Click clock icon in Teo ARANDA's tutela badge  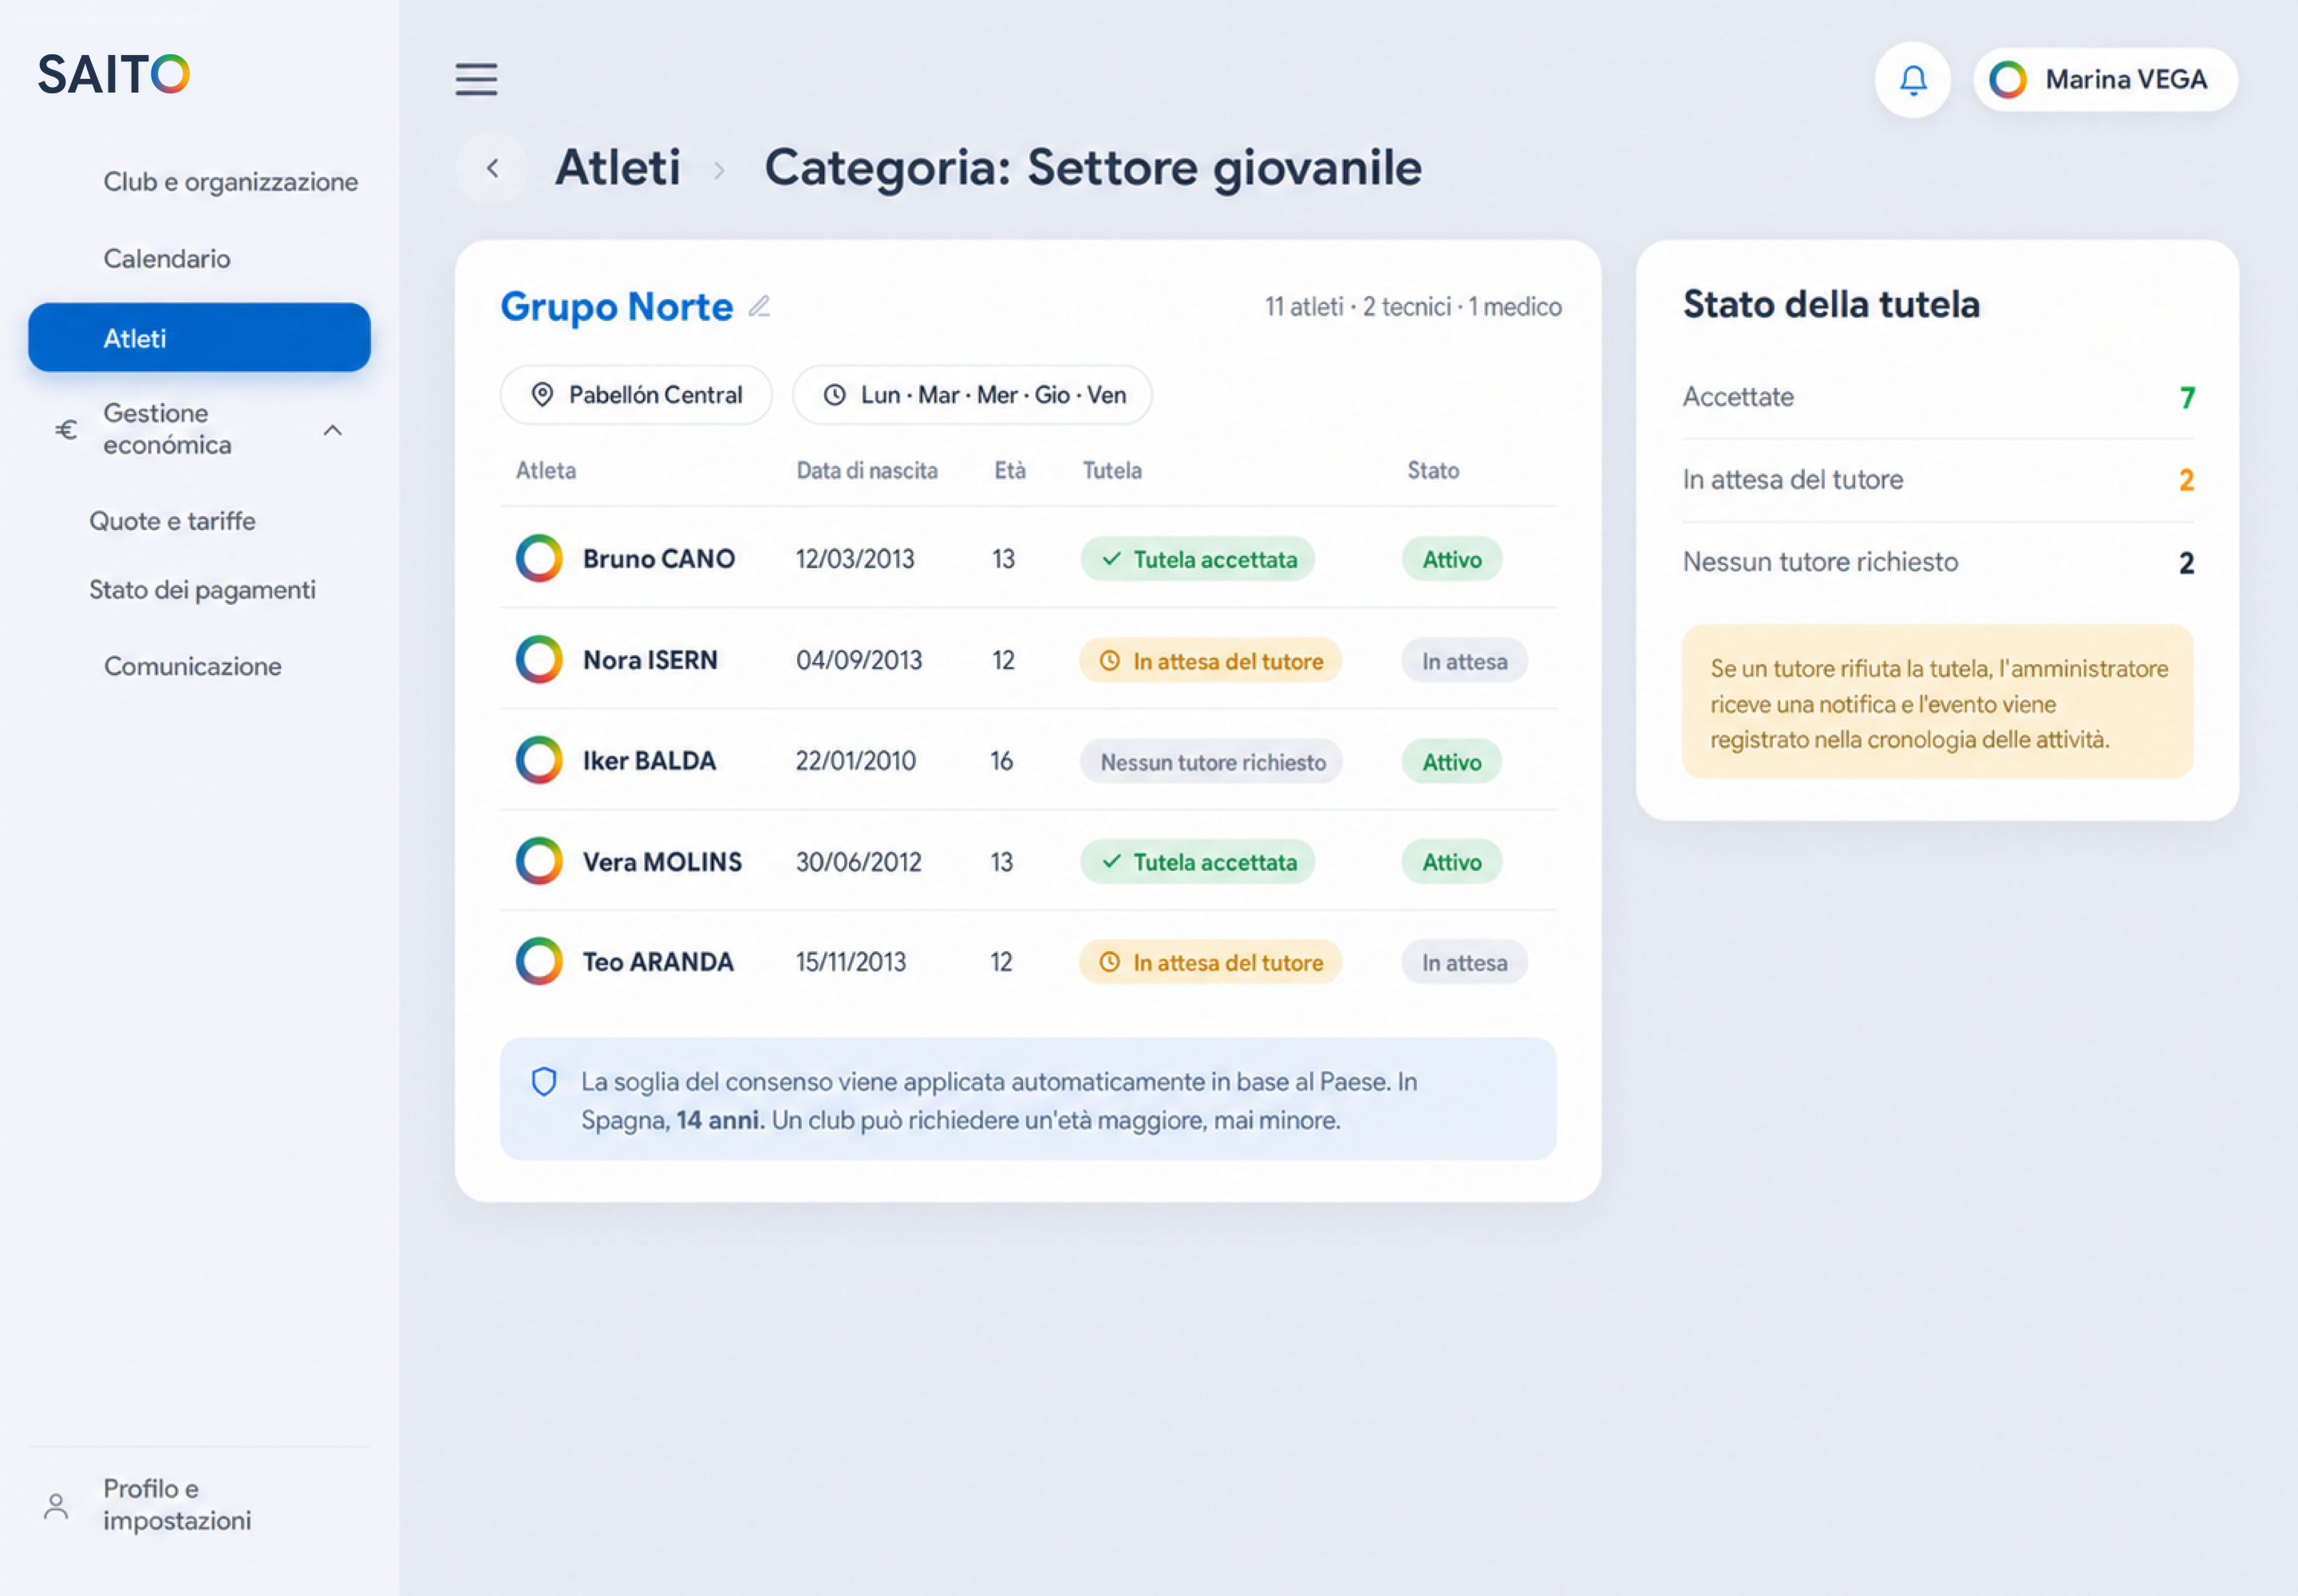tap(1110, 962)
